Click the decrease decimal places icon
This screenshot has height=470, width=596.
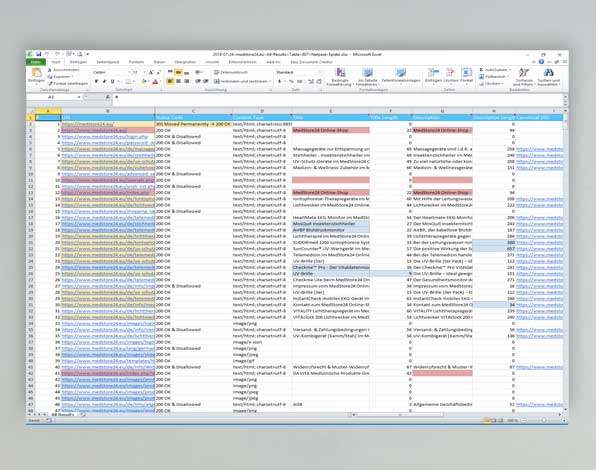(x=319, y=81)
